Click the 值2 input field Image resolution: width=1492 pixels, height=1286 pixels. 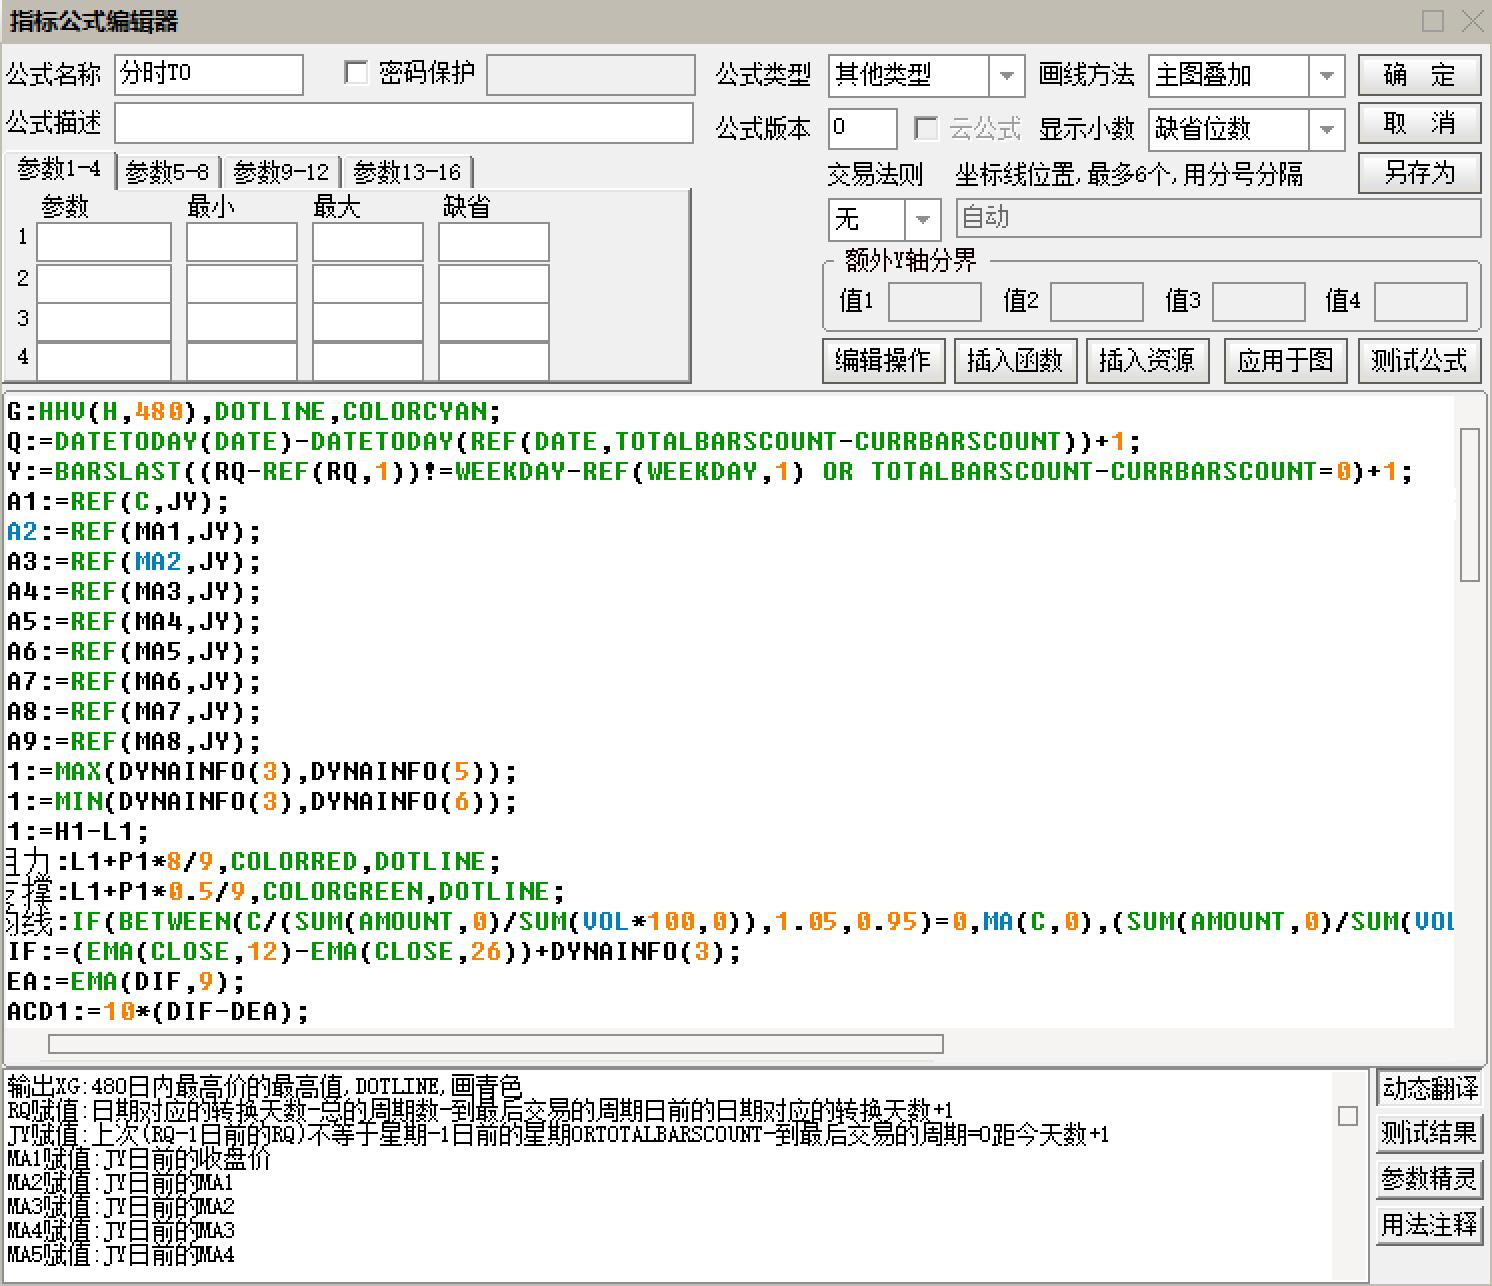[1097, 301]
